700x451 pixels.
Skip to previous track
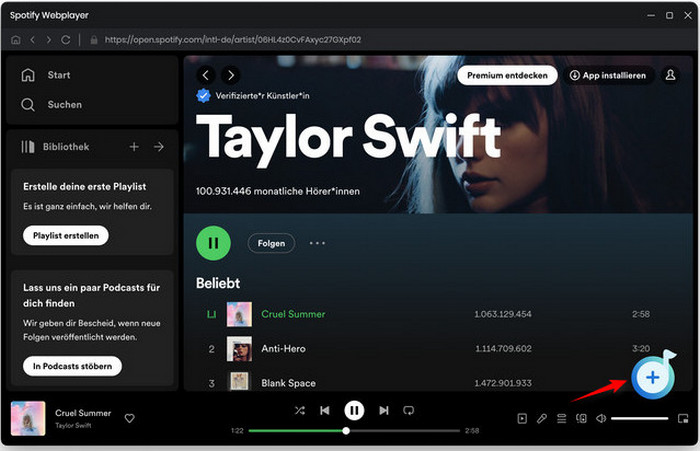pos(325,410)
